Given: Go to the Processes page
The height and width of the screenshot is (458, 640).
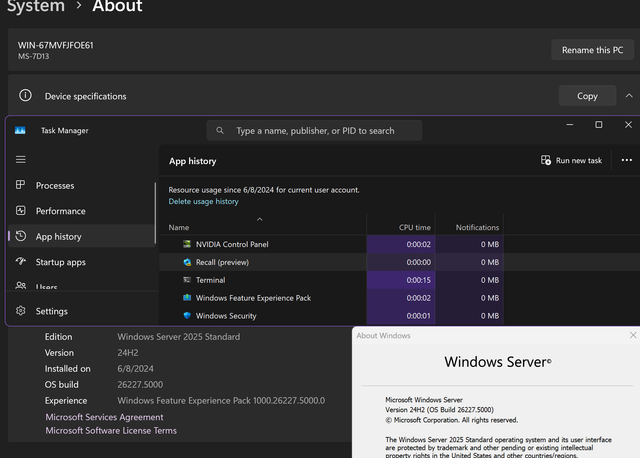Looking at the screenshot, I should click(81, 185).
